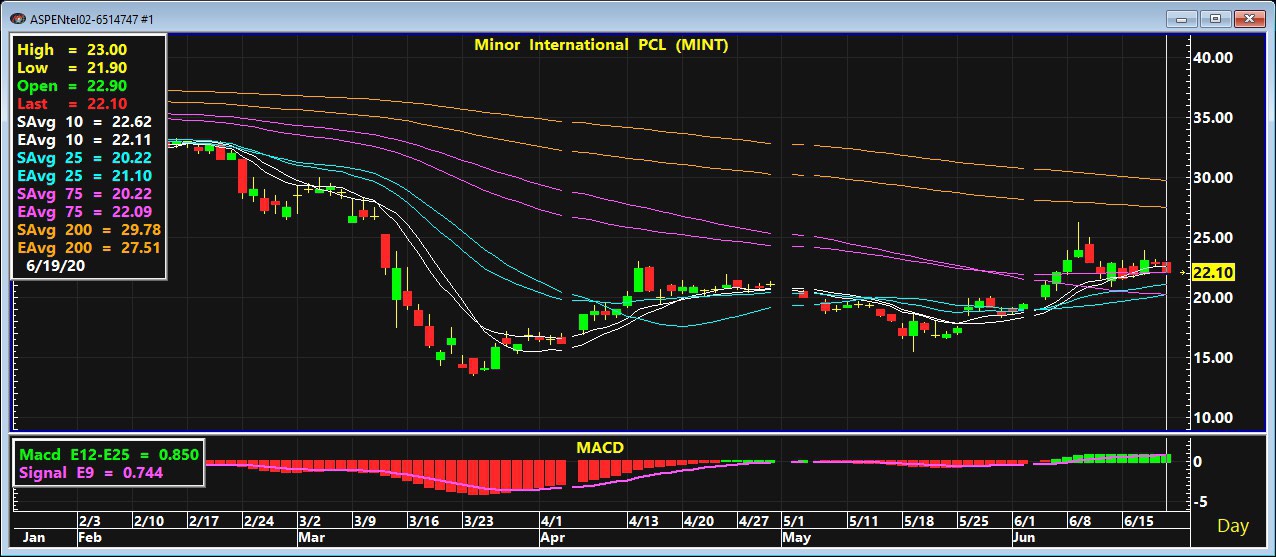
Task: Click the 40.00 price axis label
Action: 1212,58
